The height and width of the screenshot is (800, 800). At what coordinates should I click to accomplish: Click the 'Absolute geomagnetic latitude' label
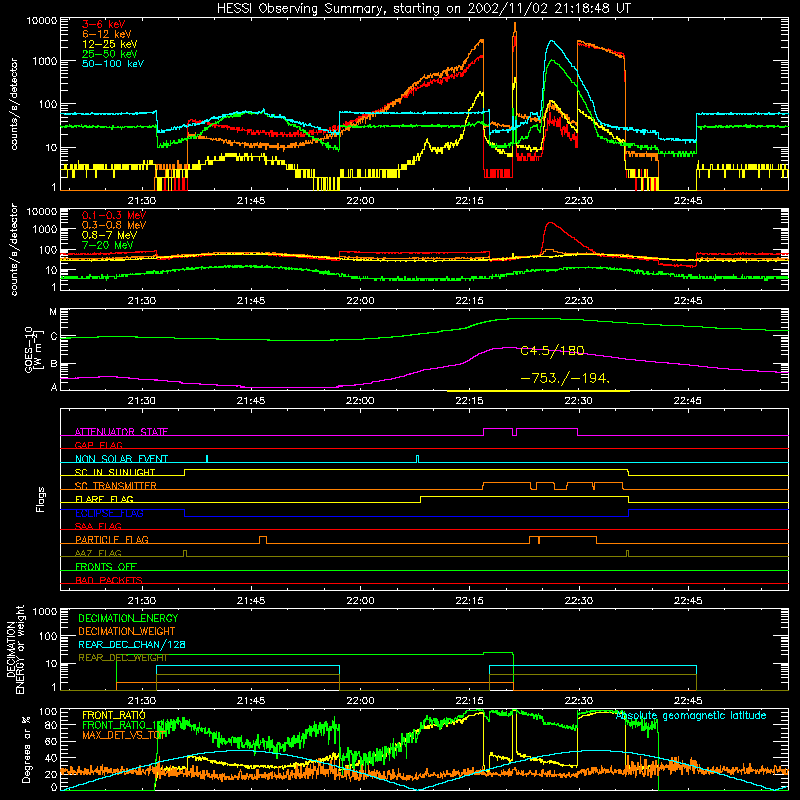pos(691,715)
